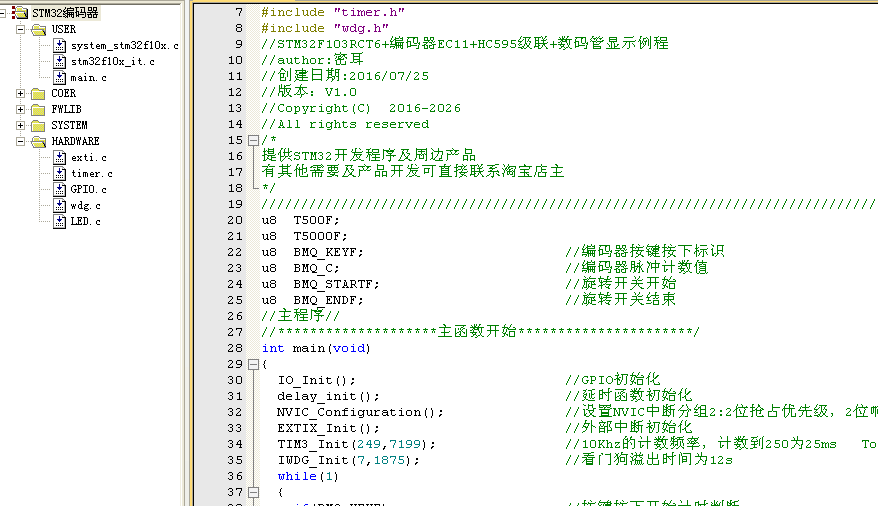Click the GPIO.c file icon
Viewport: 878px width, 506px height.
pyautogui.click(x=60, y=190)
